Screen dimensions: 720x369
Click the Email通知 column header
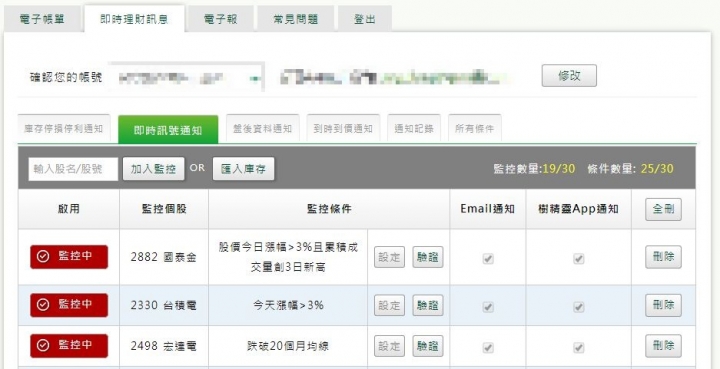click(x=487, y=209)
